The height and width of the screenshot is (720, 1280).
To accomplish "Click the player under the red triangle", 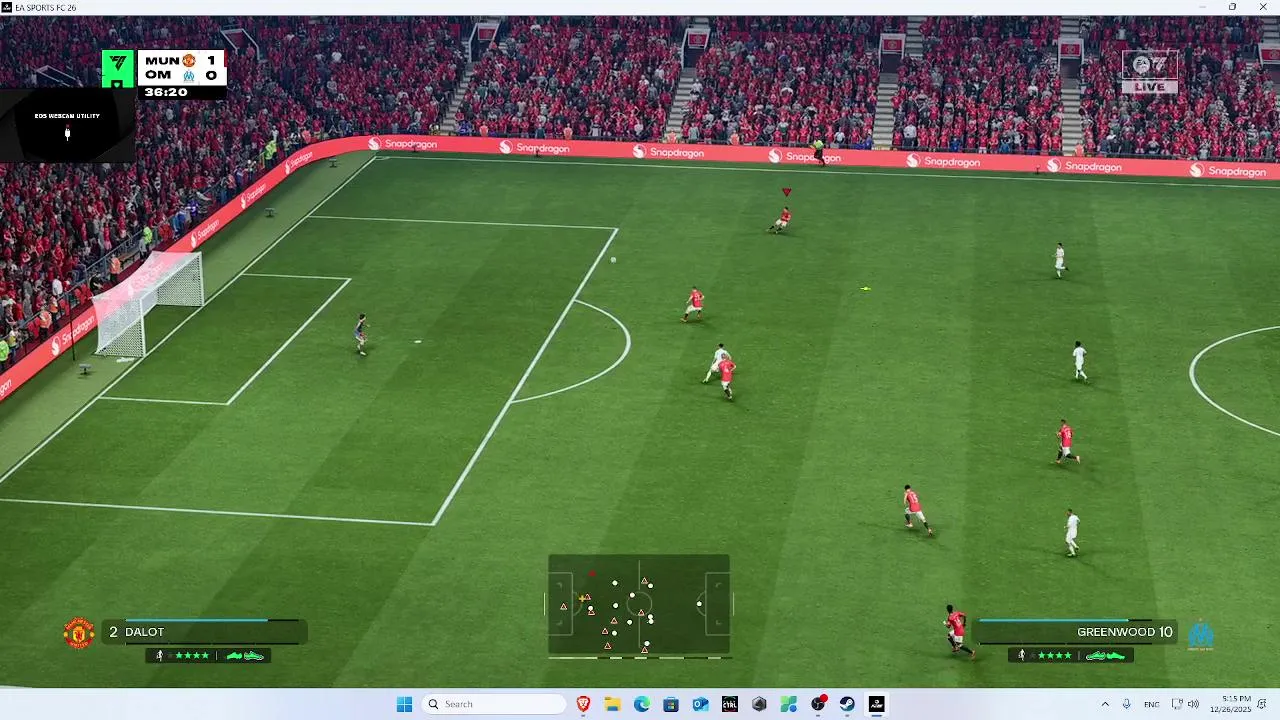I will pos(781,219).
